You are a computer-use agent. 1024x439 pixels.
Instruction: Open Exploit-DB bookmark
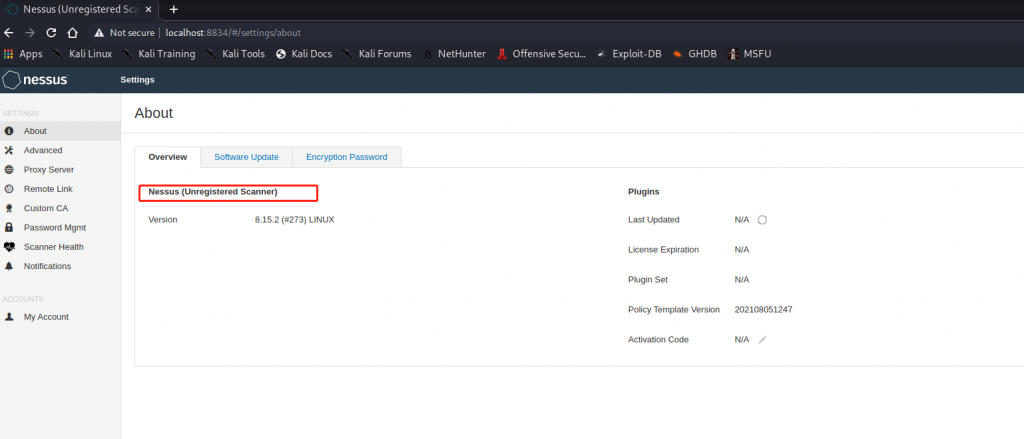pyautogui.click(x=629, y=54)
